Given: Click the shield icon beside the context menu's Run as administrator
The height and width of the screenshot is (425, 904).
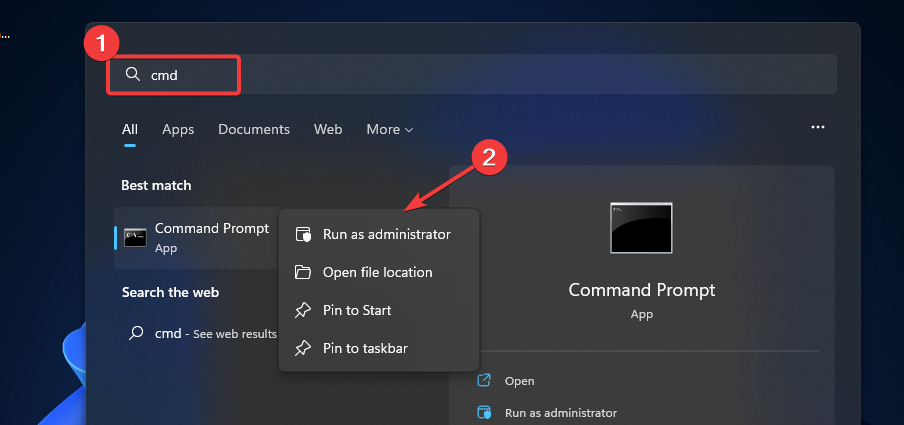Looking at the screenshot, I should 303,235.
